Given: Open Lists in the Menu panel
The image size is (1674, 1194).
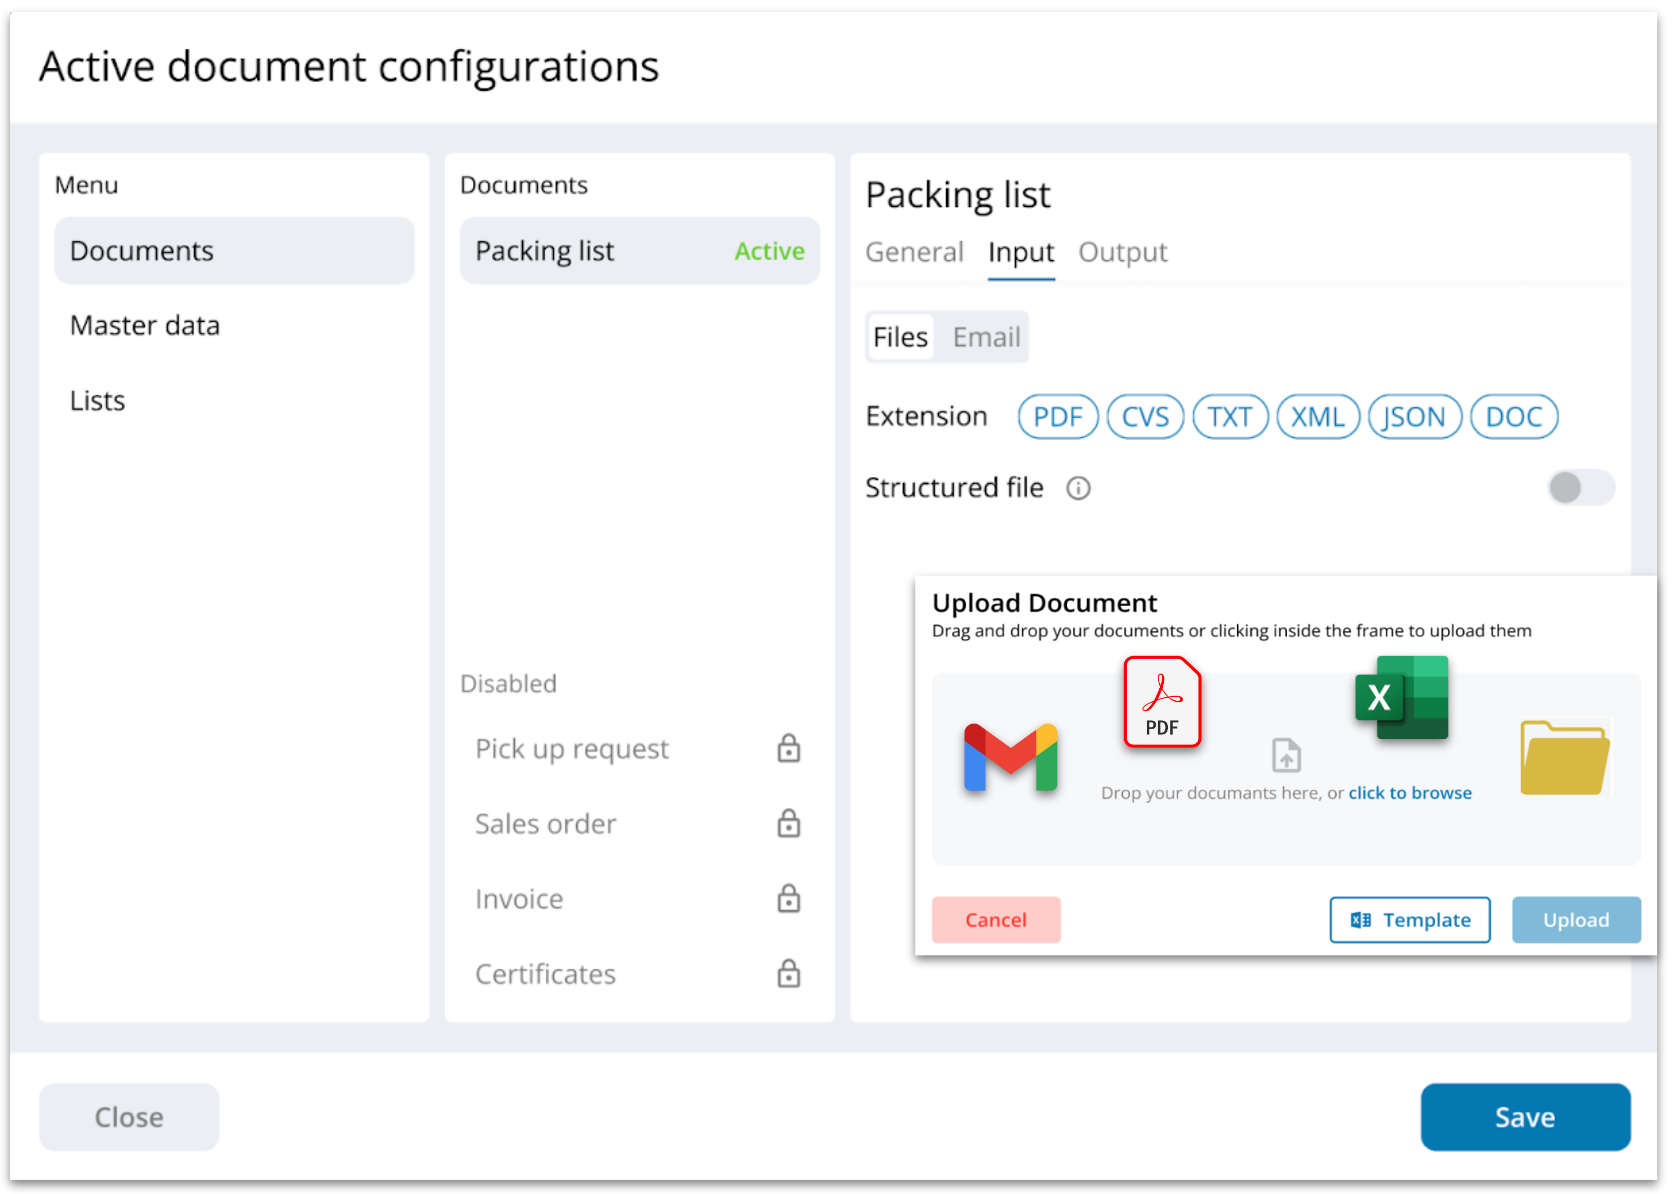Looking at the screenshot, I should 234,401.
